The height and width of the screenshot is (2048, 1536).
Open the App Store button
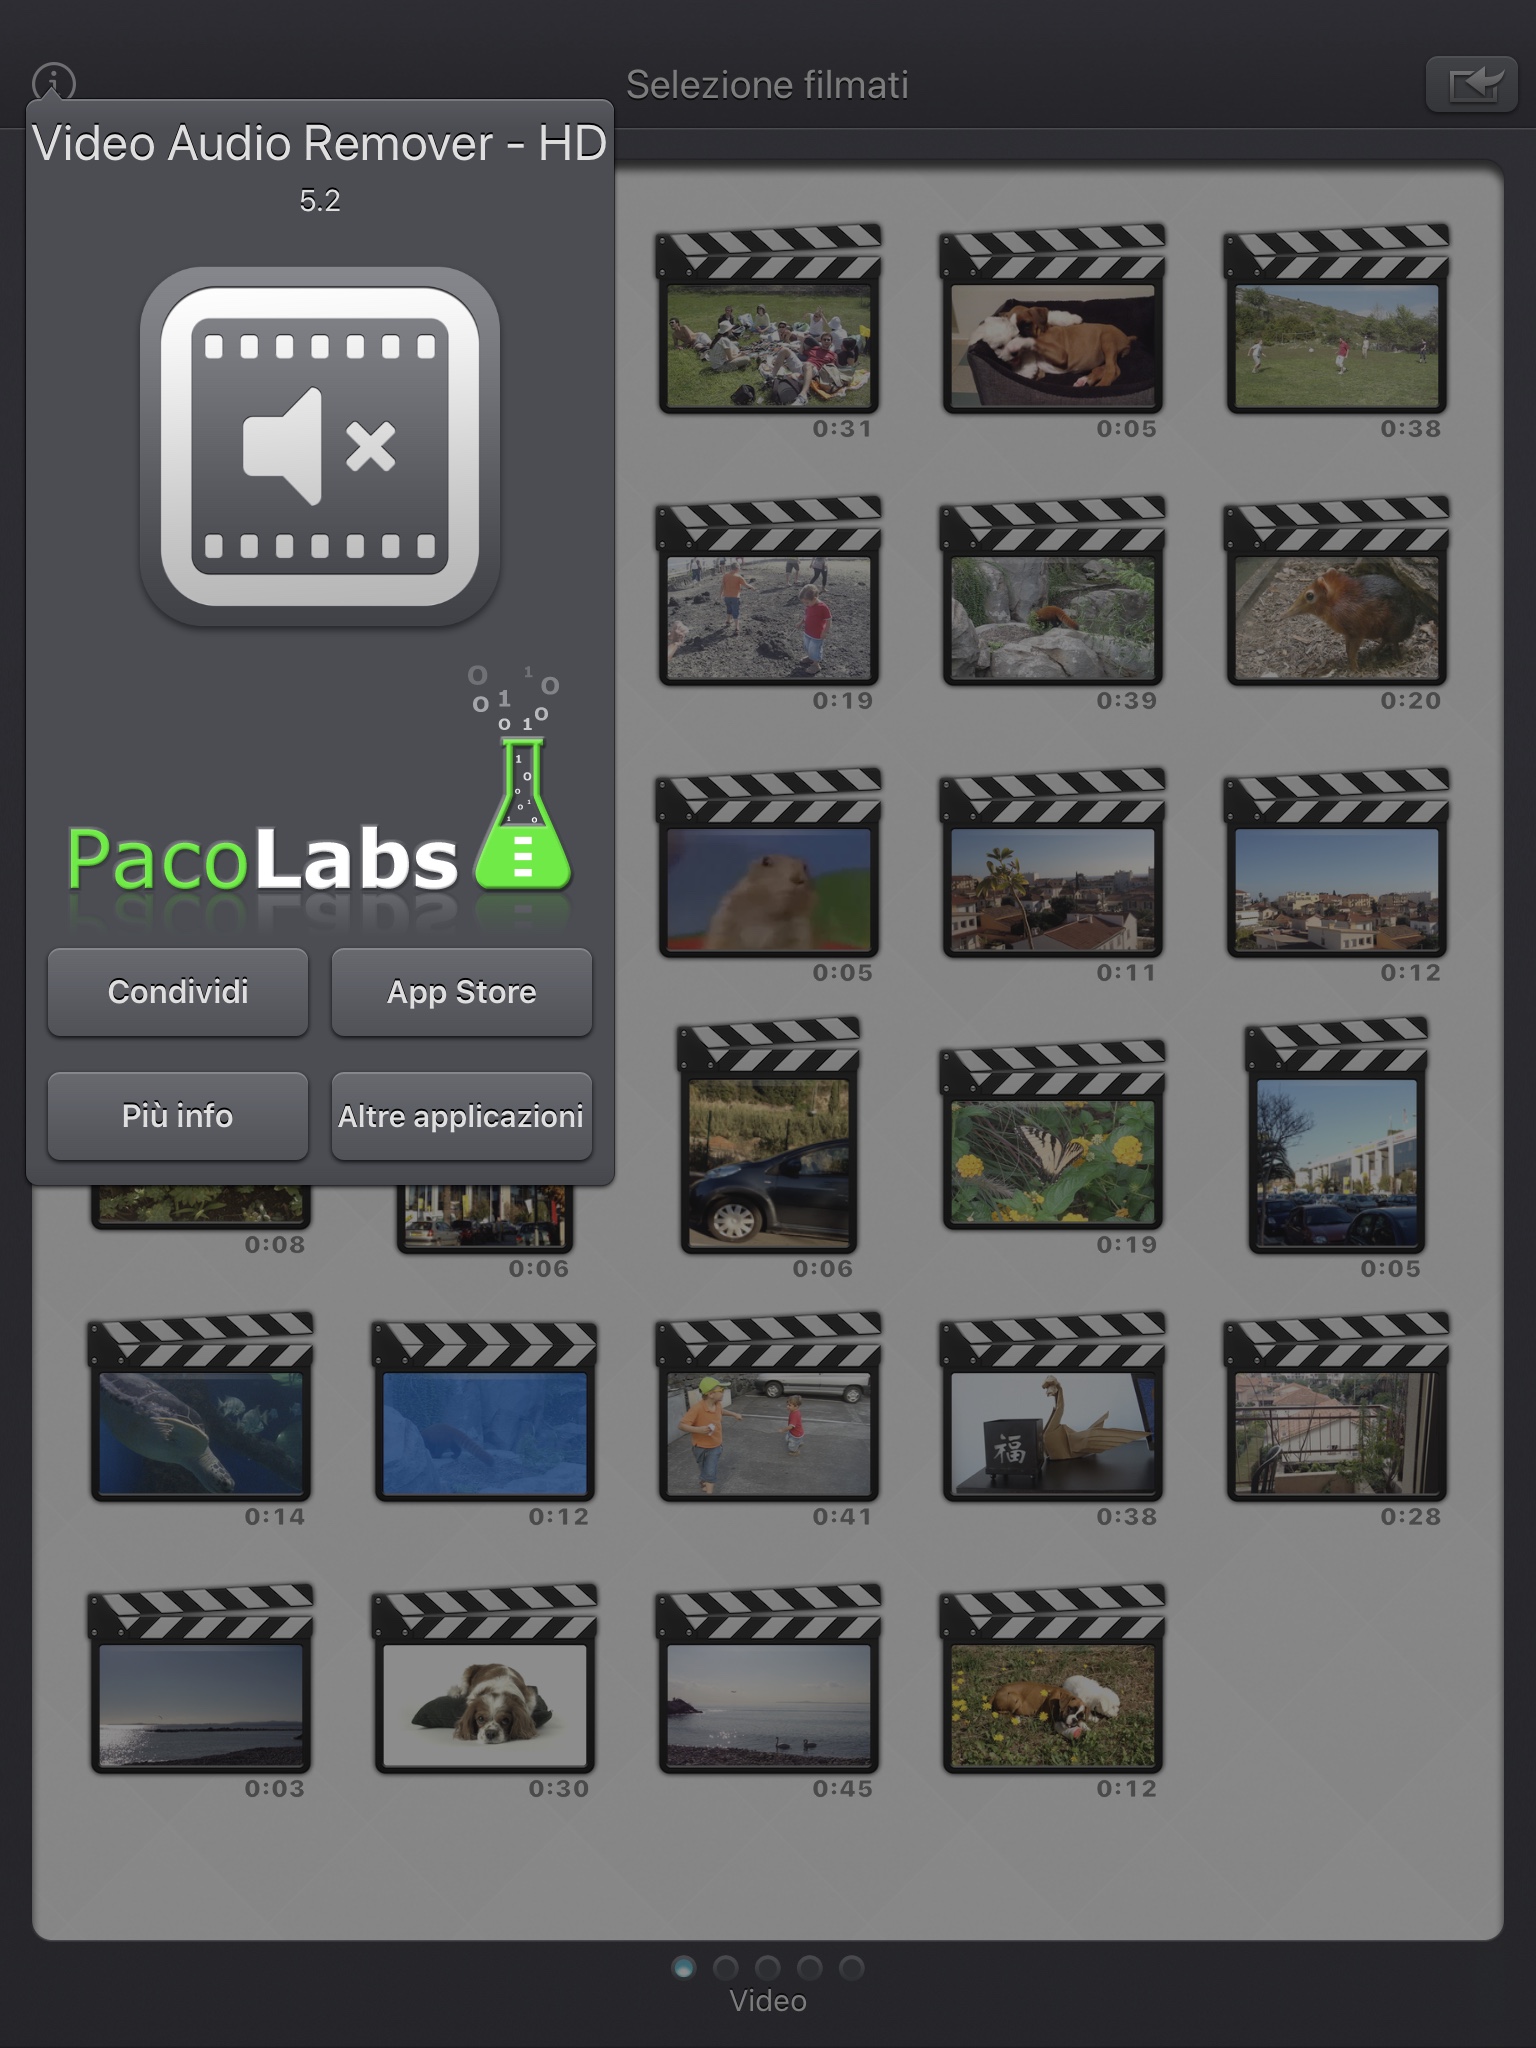pyautogui.click(x=462, y=992)
